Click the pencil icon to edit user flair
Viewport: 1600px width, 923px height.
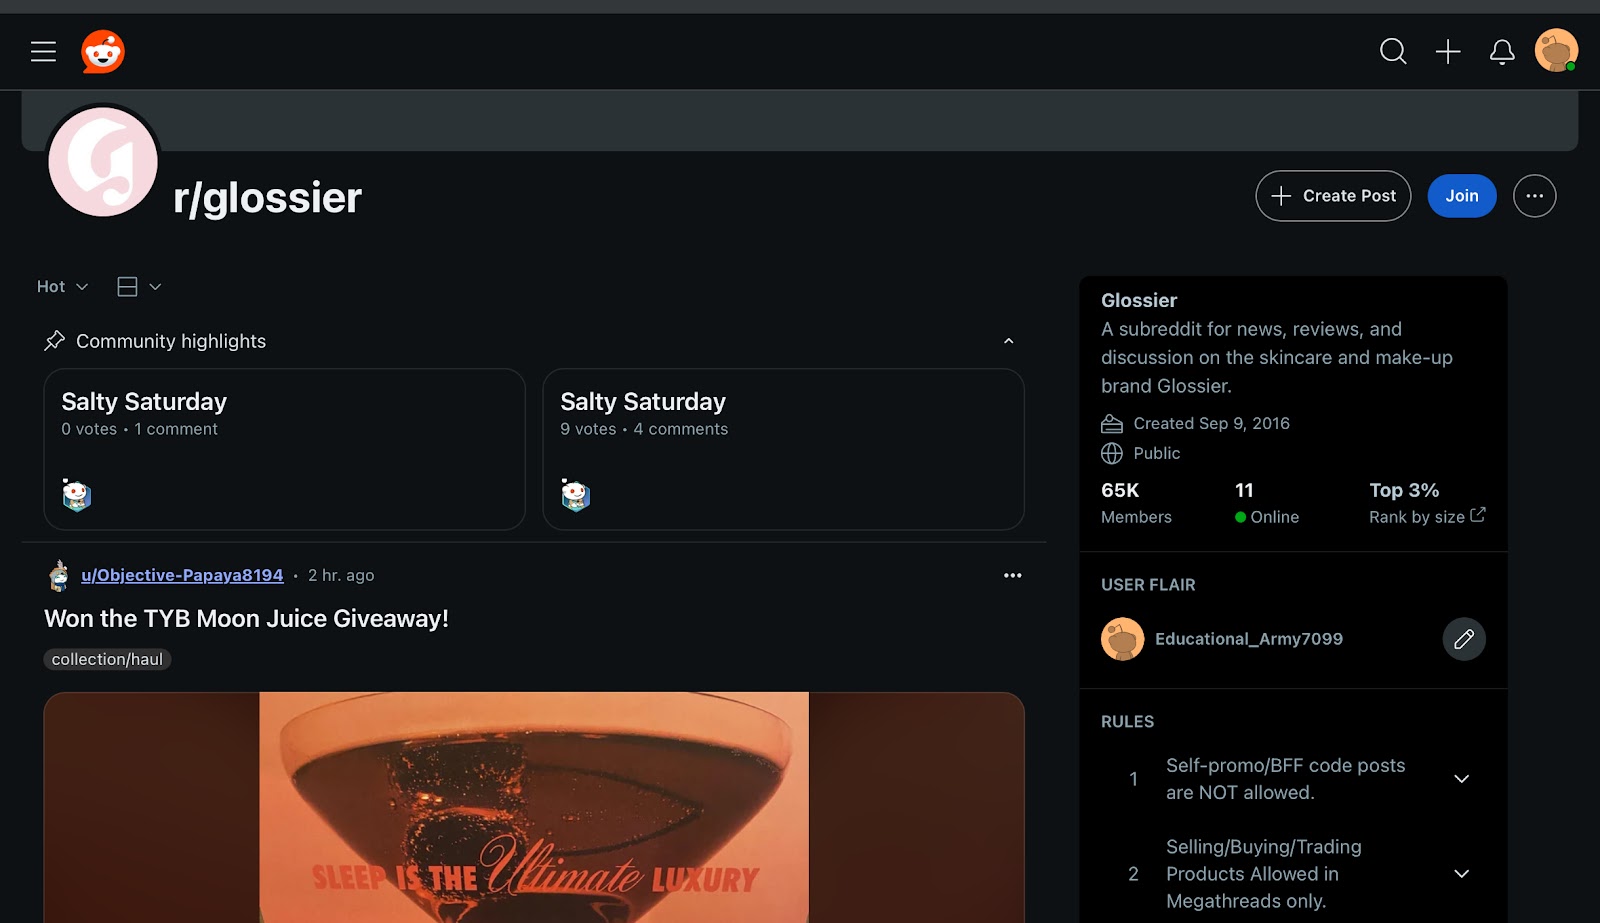tap(1464, 639)
